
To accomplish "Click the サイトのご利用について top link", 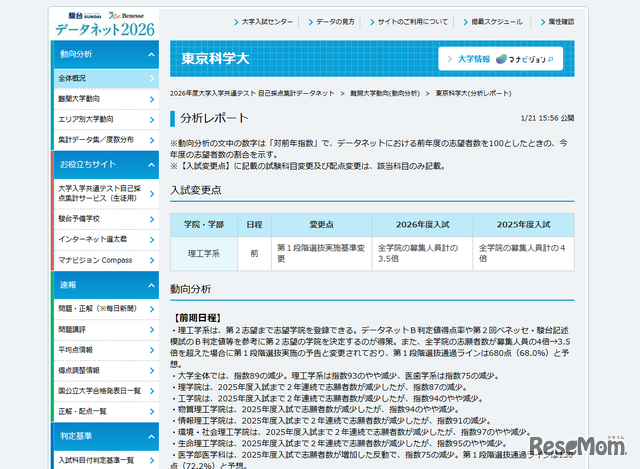I will (409, 22).
